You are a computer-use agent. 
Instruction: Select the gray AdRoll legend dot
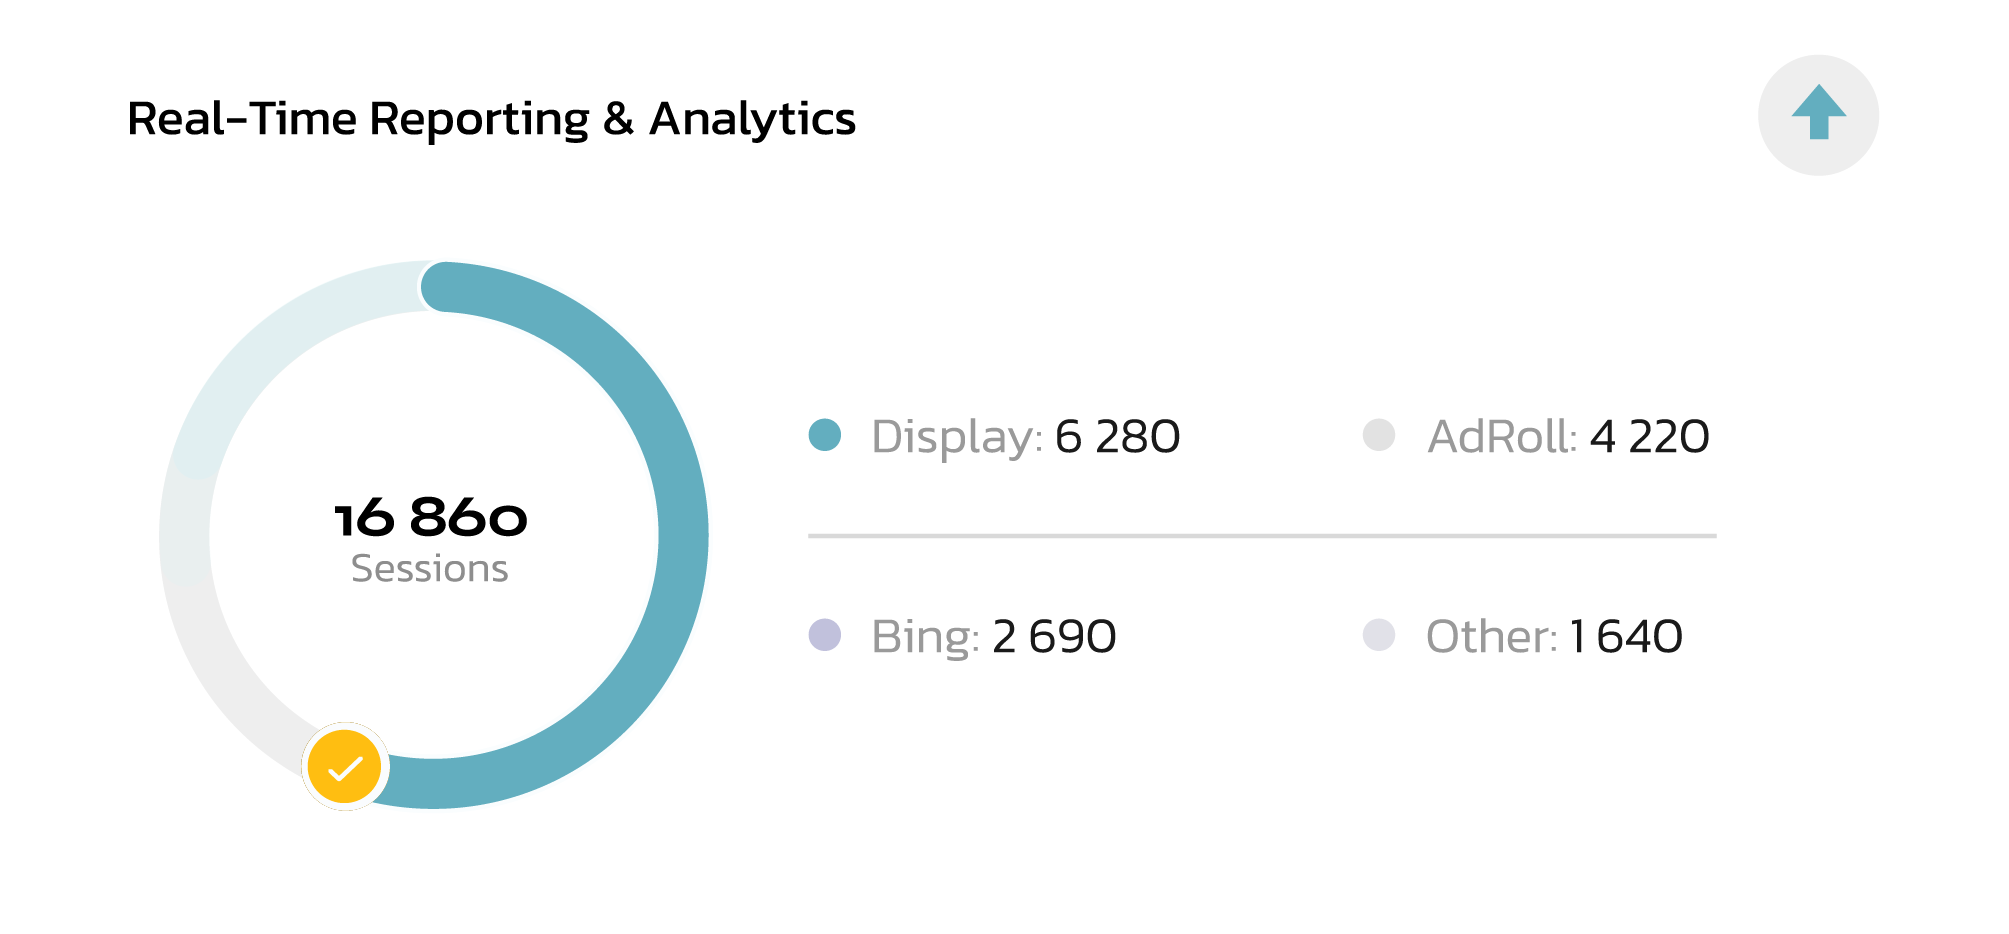coord(1379,435)
